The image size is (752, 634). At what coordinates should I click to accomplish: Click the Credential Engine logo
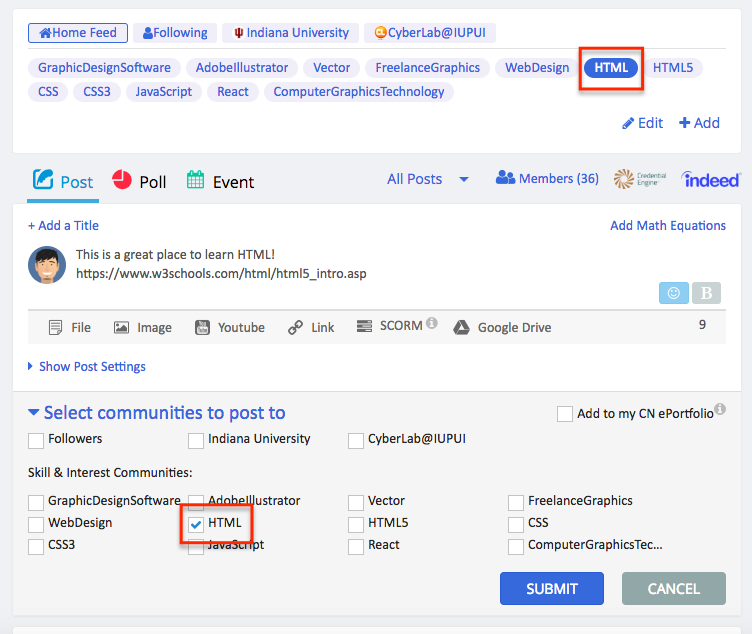tap(640, 179)
